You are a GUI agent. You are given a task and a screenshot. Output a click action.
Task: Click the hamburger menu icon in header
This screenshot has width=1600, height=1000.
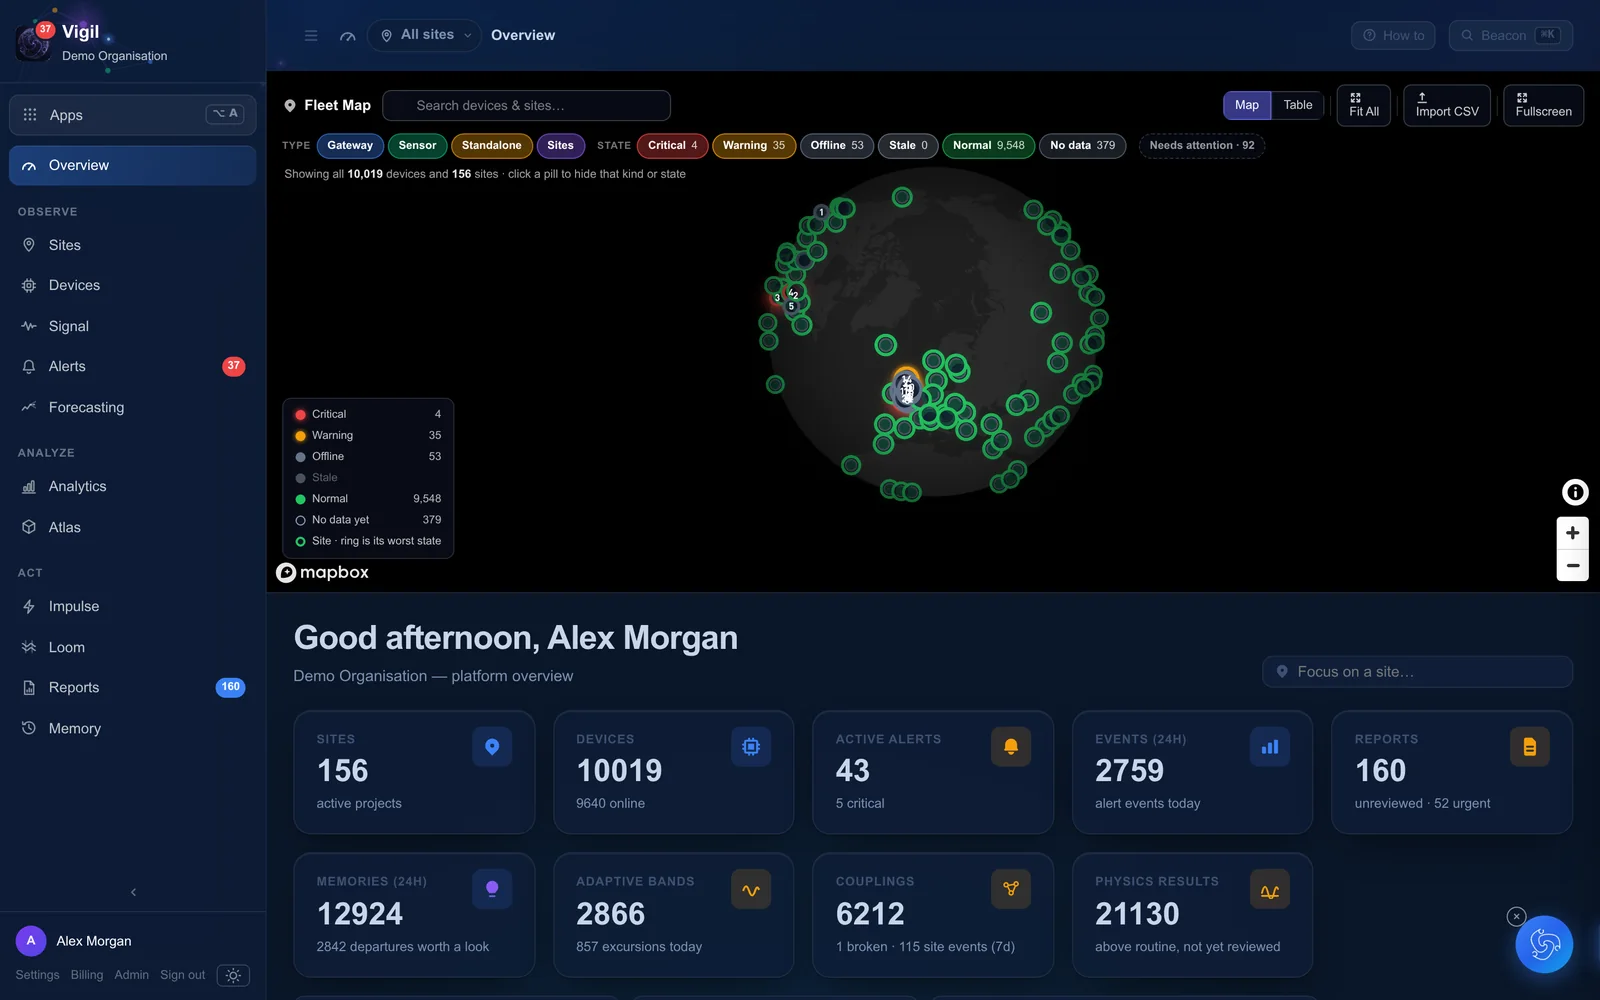tap(311, 35)
